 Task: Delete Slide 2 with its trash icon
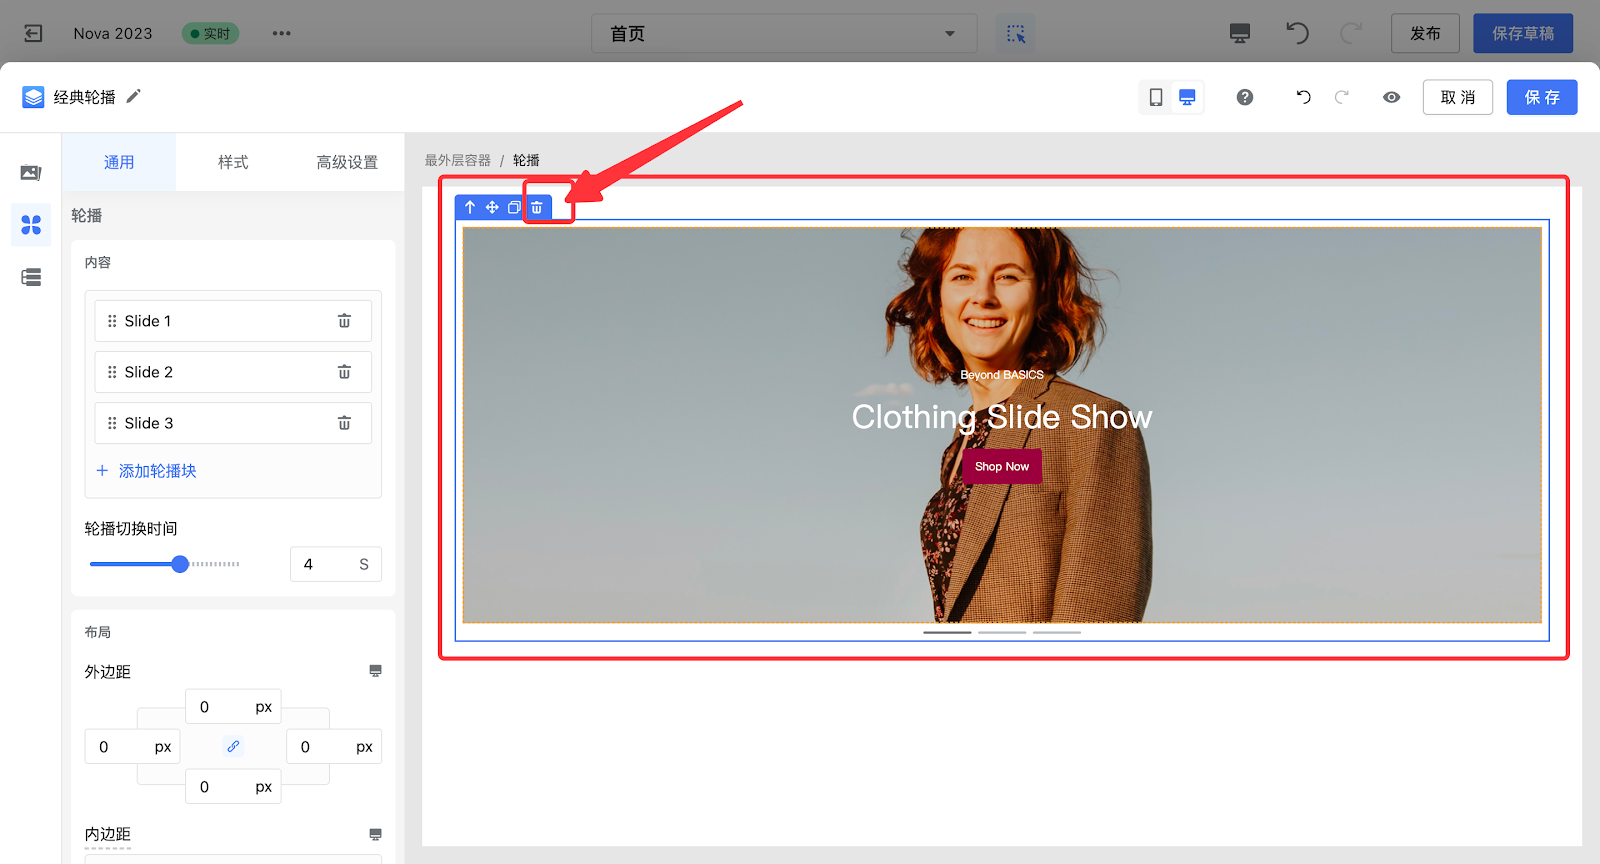click(x=344, y=372)
